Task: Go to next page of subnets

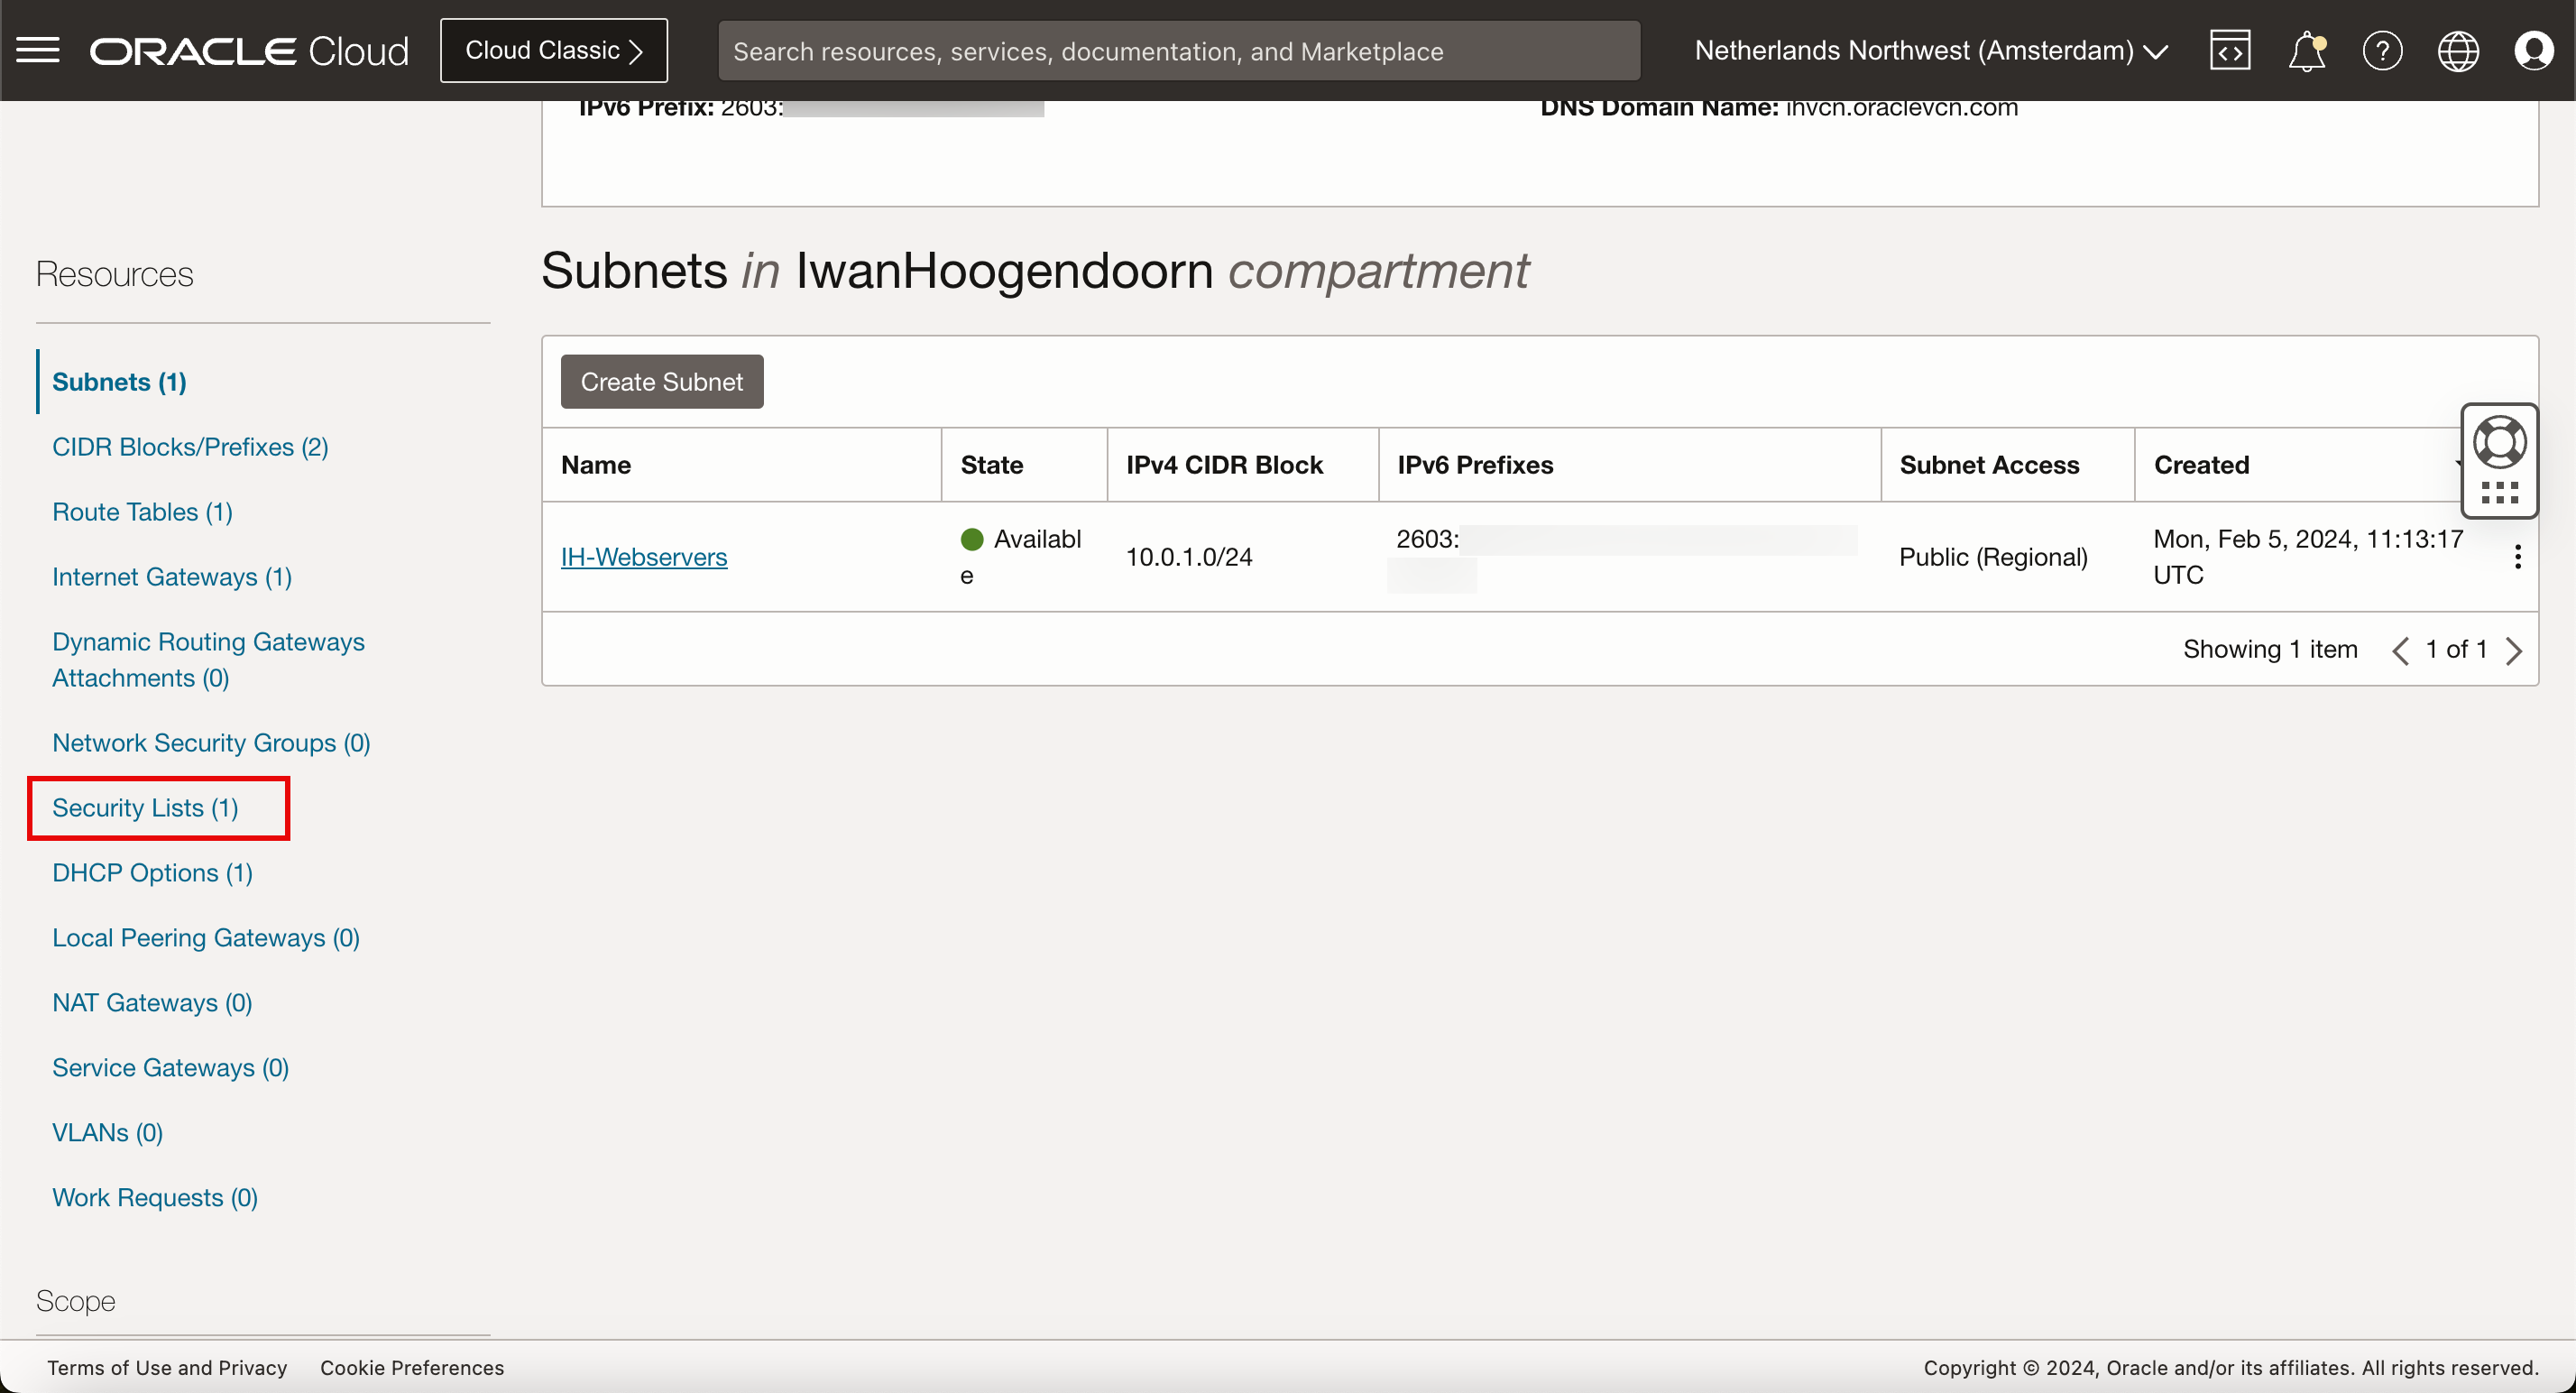Action: click(x=2514, y=651)
